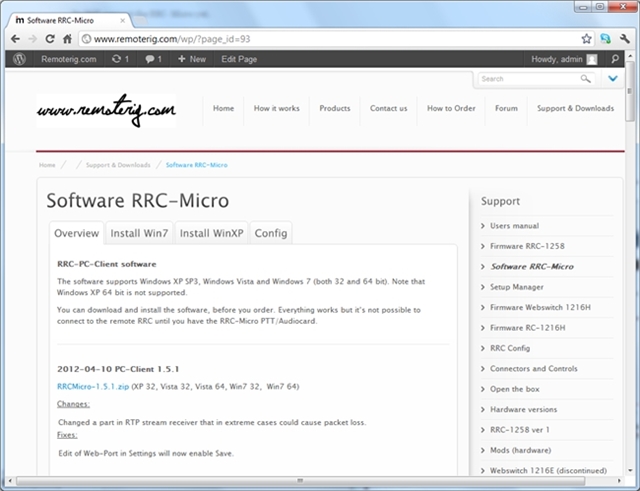640x491 pixels.
Task: Open the Chrome wrench settings menu
Action: pyautogui.click(x=624, y=39)
